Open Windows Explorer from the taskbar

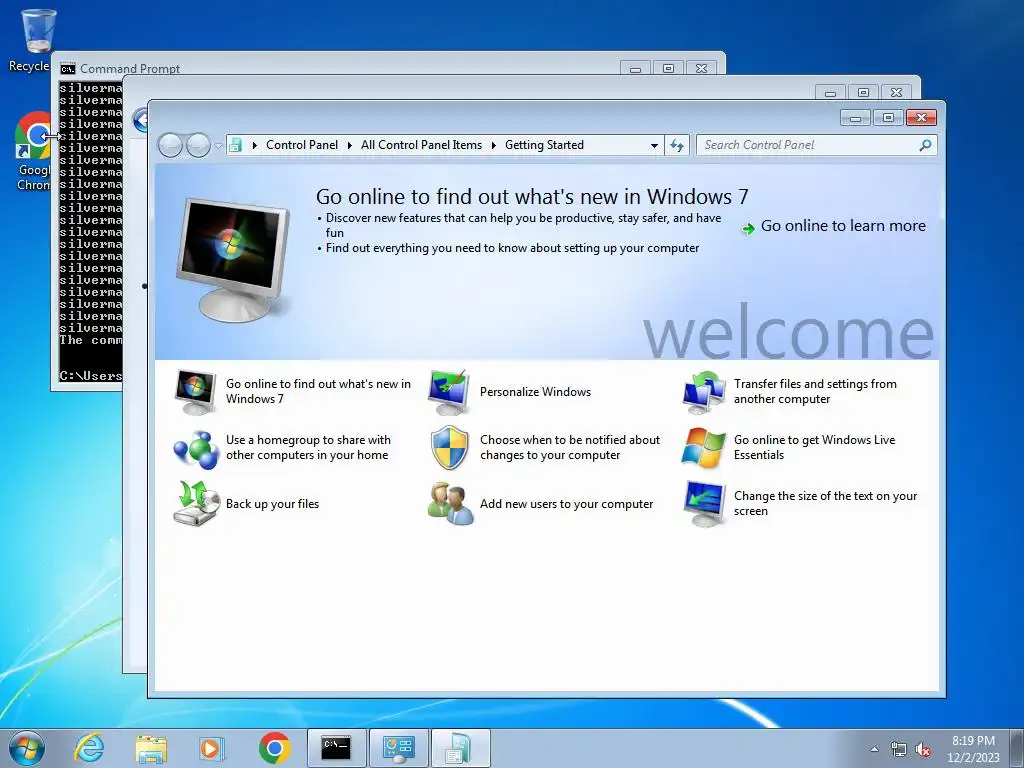click(x=151, y=748)
